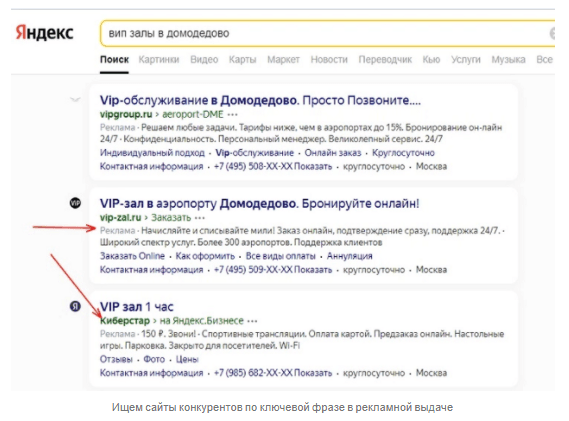Expand the chevron left of first ad result
The height and width of the screenshot is (421, 569).
pyautogui.click(x=75, y=99)
